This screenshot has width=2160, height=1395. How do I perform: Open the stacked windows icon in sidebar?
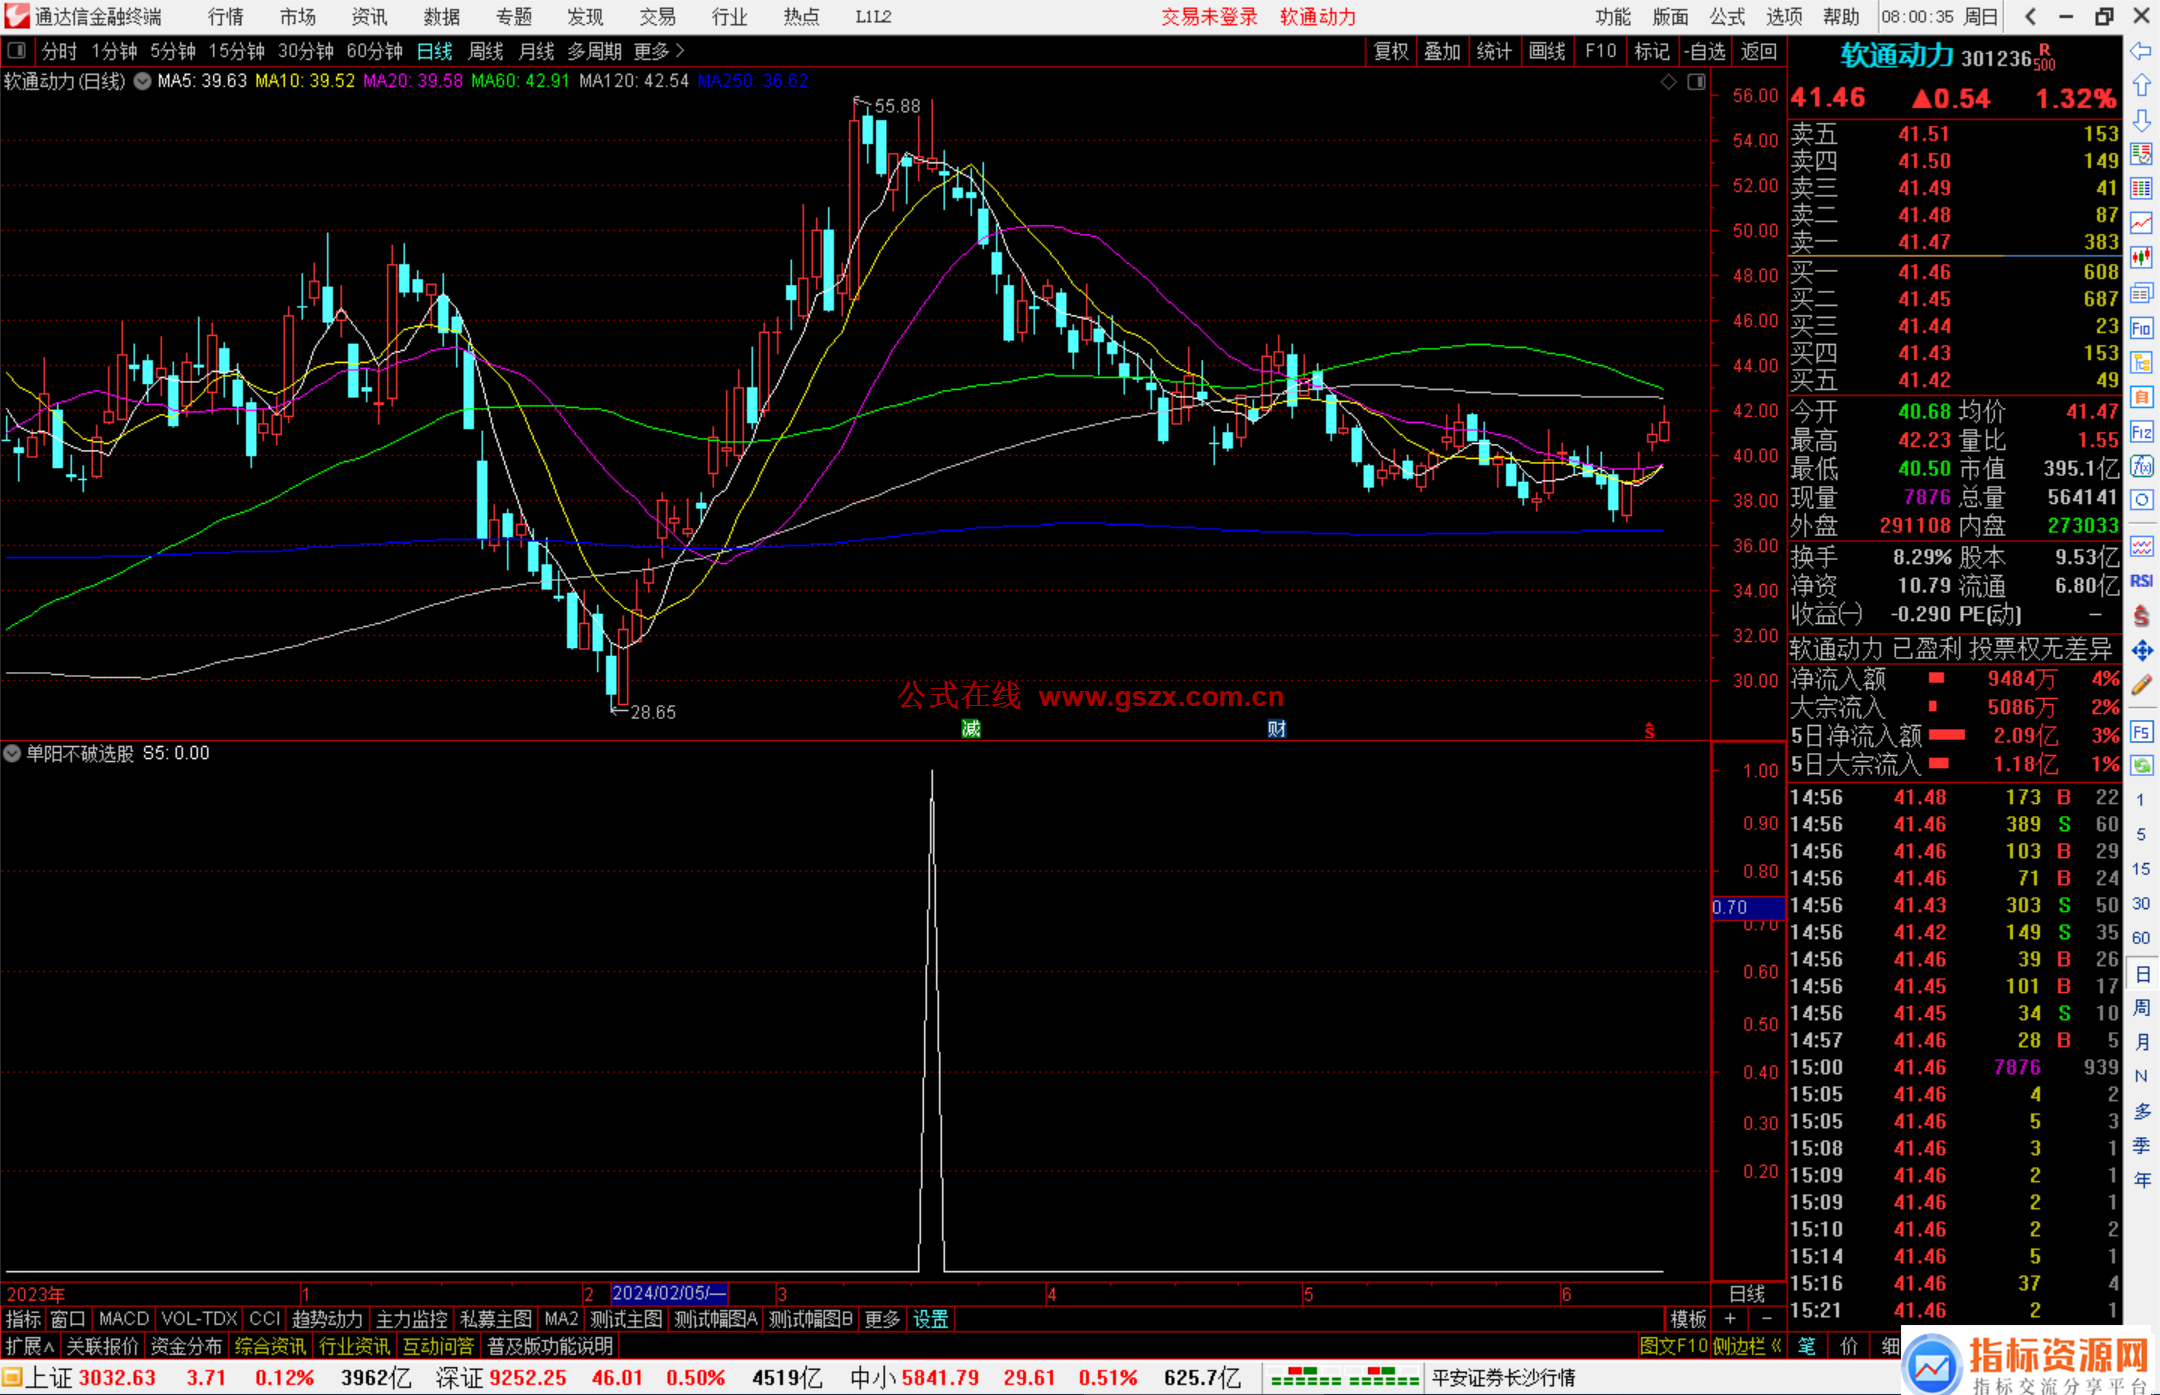2141,293
